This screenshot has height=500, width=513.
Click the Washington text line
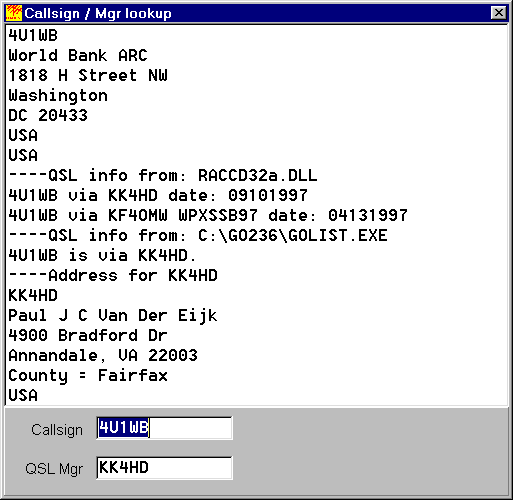click(x=58, y=96)
